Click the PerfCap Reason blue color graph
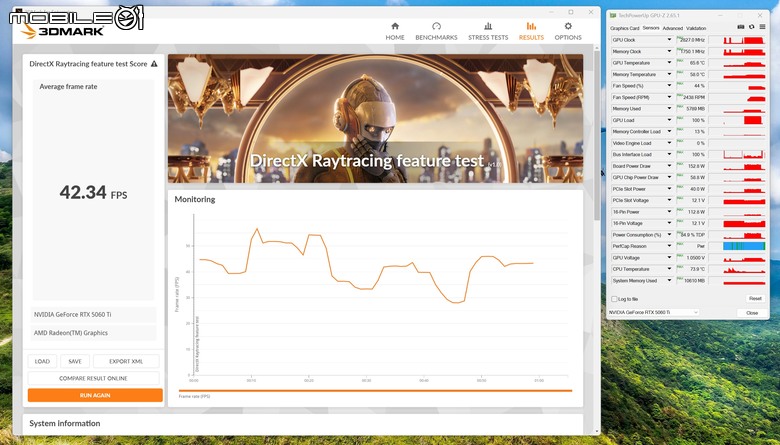 [x=744, y=246]
